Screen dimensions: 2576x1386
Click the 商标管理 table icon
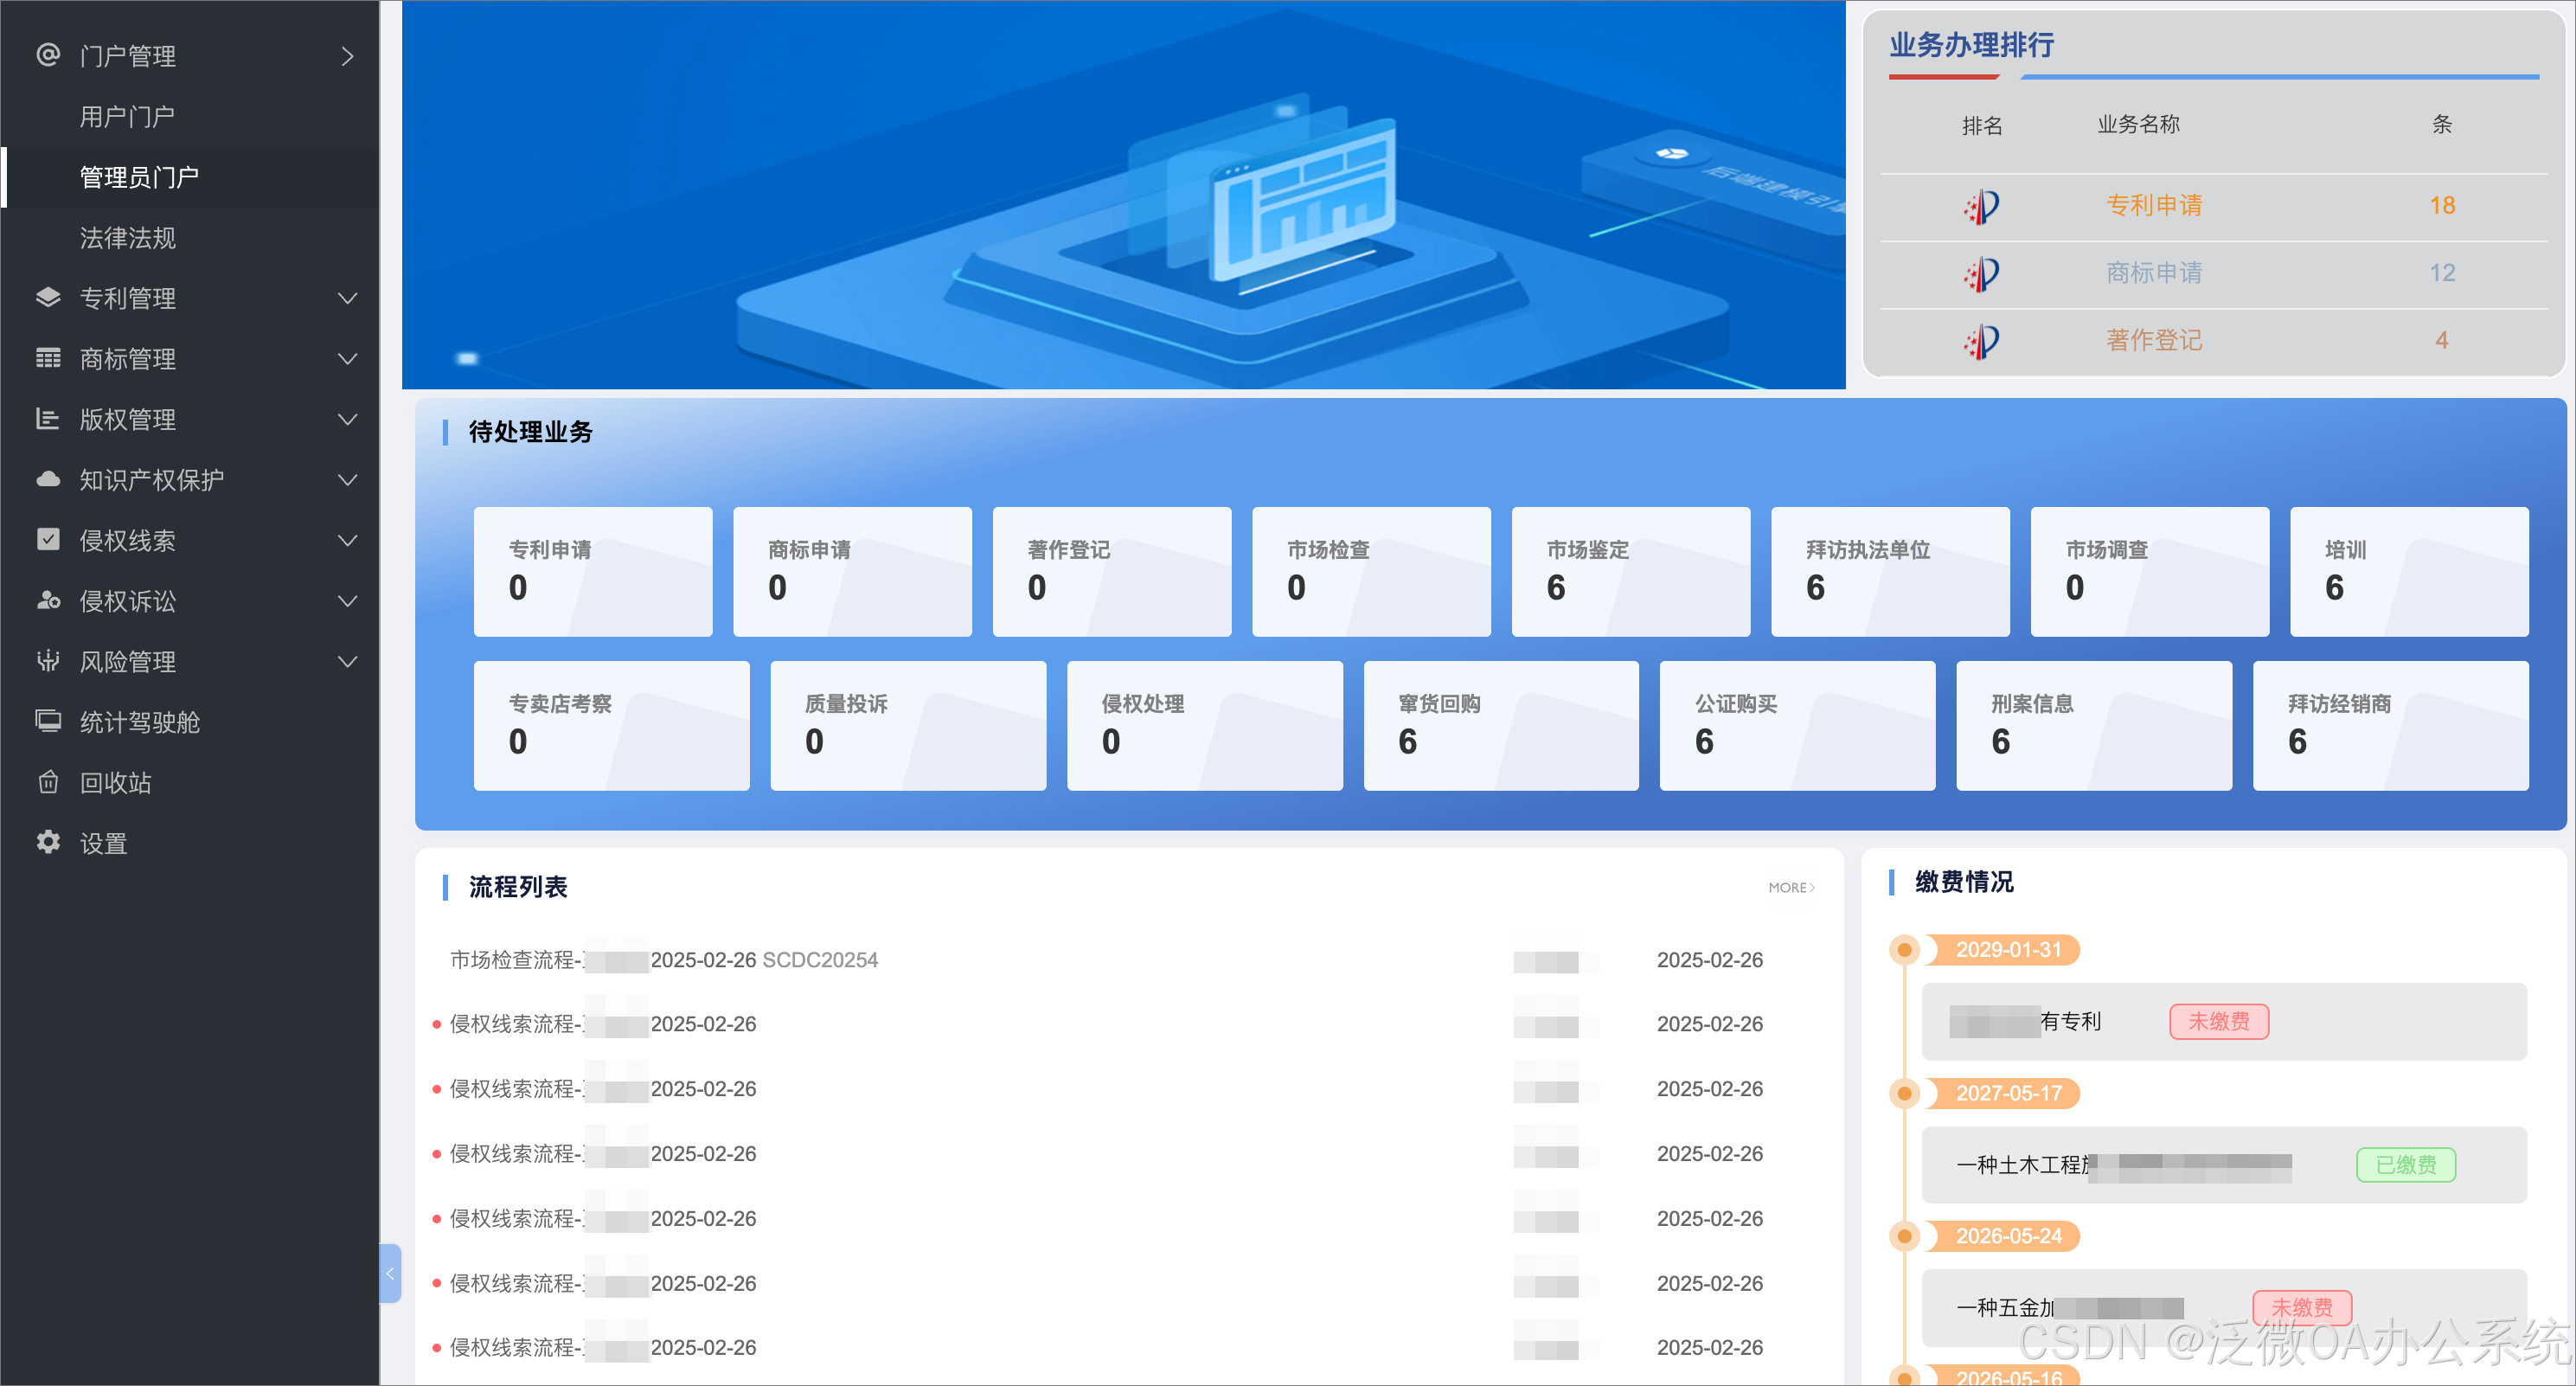click(x=48, y=358)
